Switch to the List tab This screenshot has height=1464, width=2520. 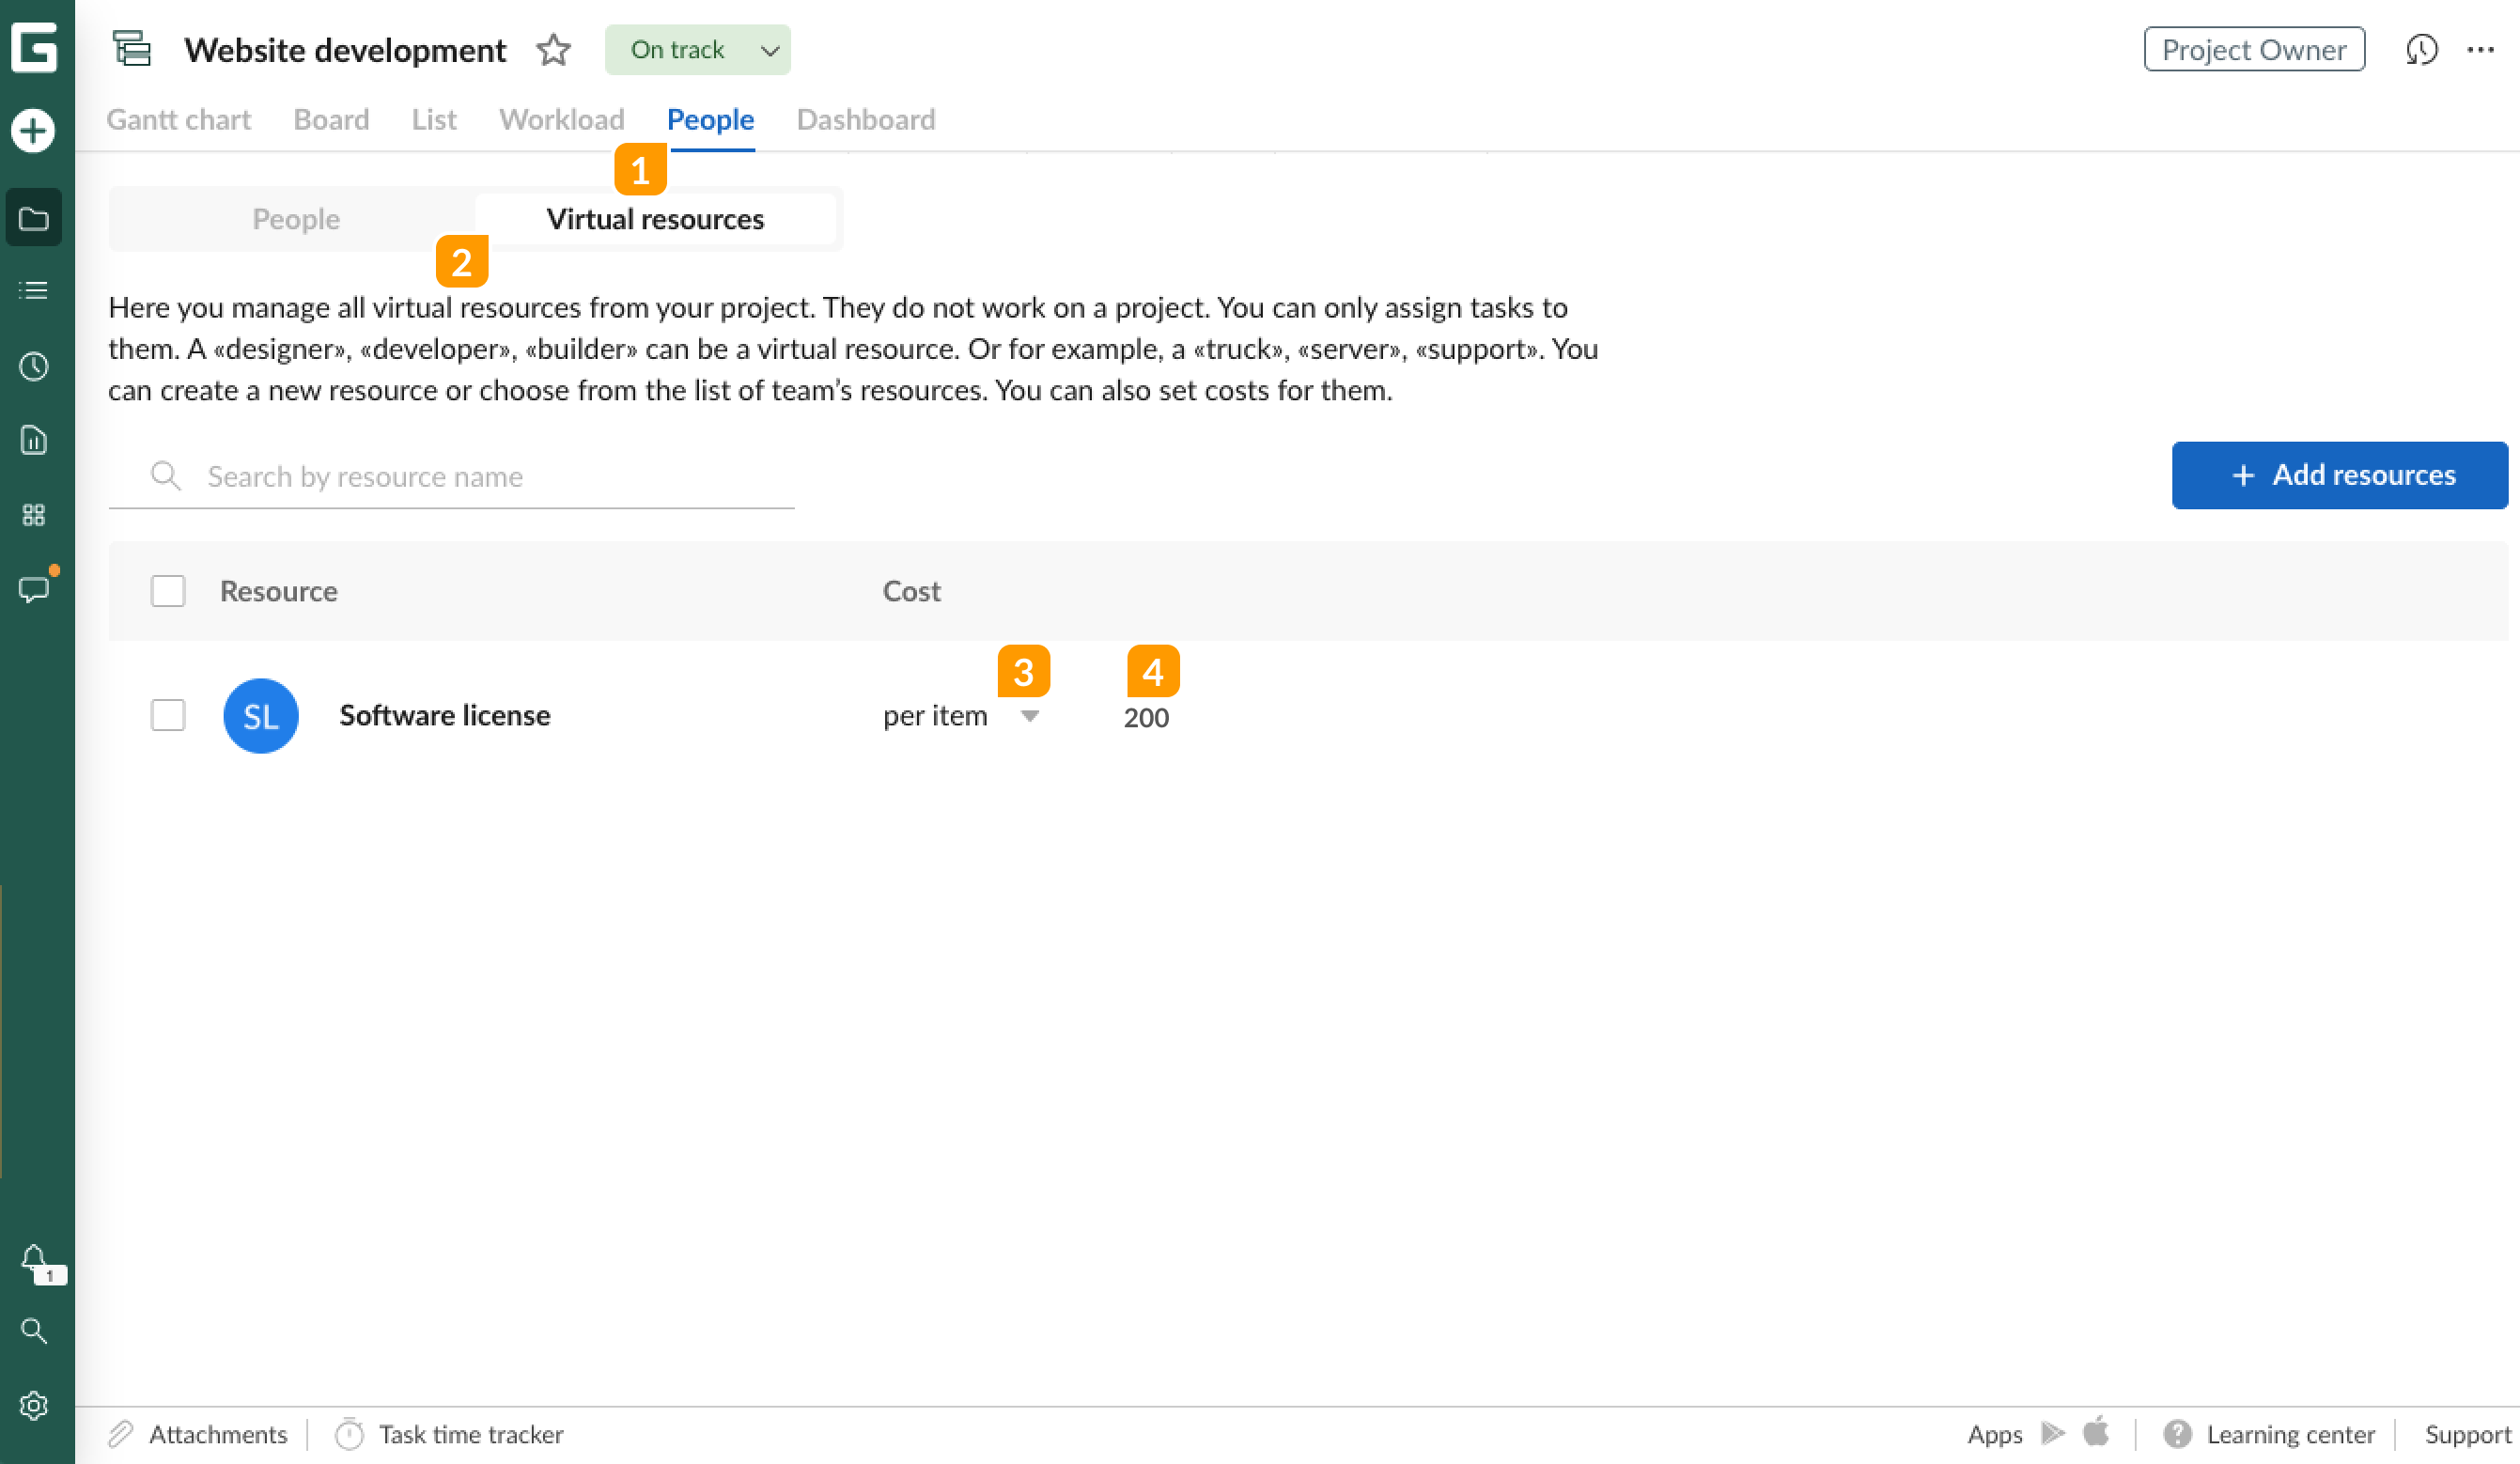click(x=434, y=119)
